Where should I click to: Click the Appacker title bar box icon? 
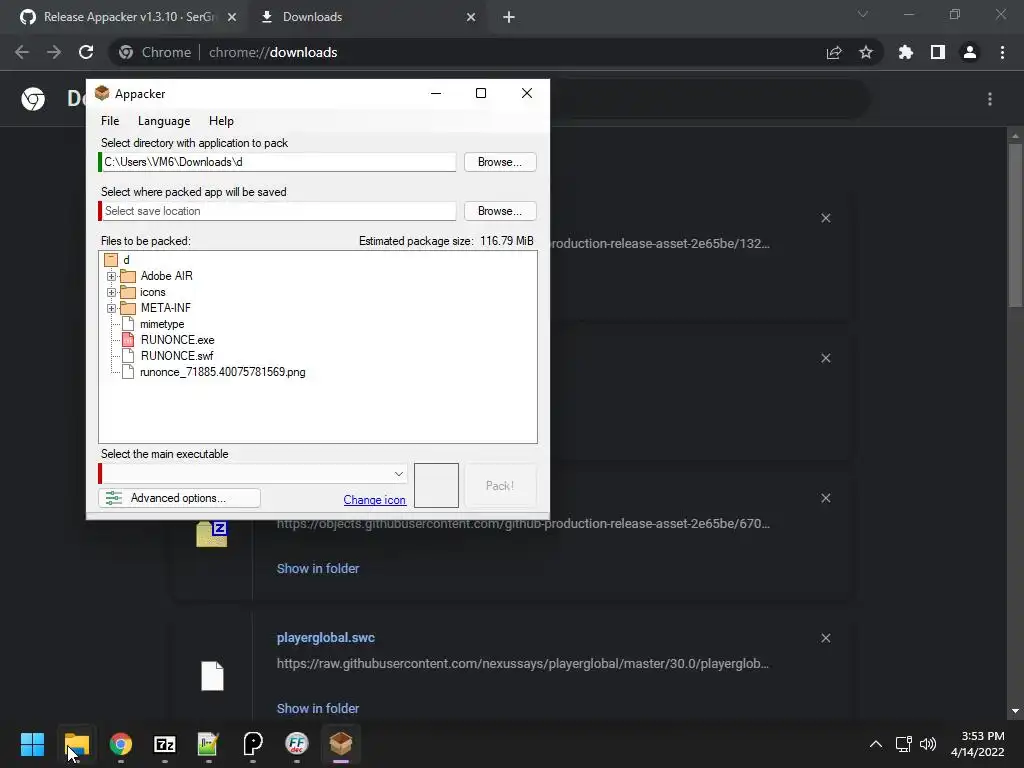[102, 93]
